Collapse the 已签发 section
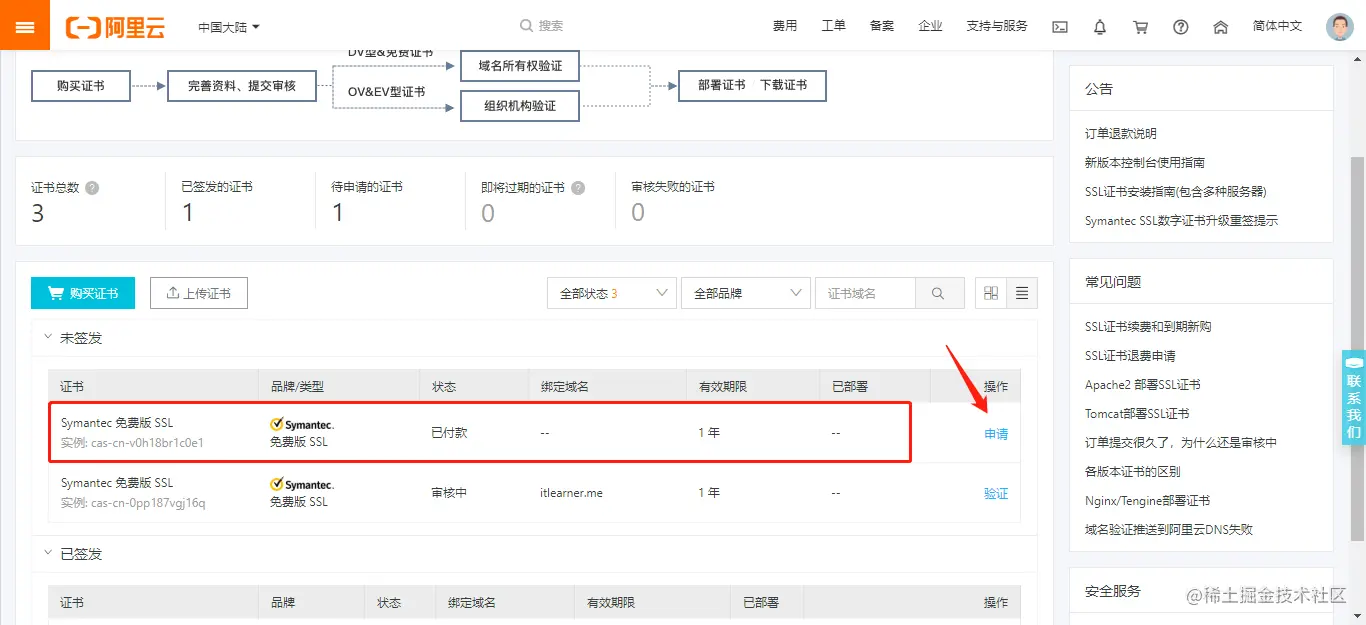Image resolution: width=1366 pixels, height=625 pixels. 47,553
